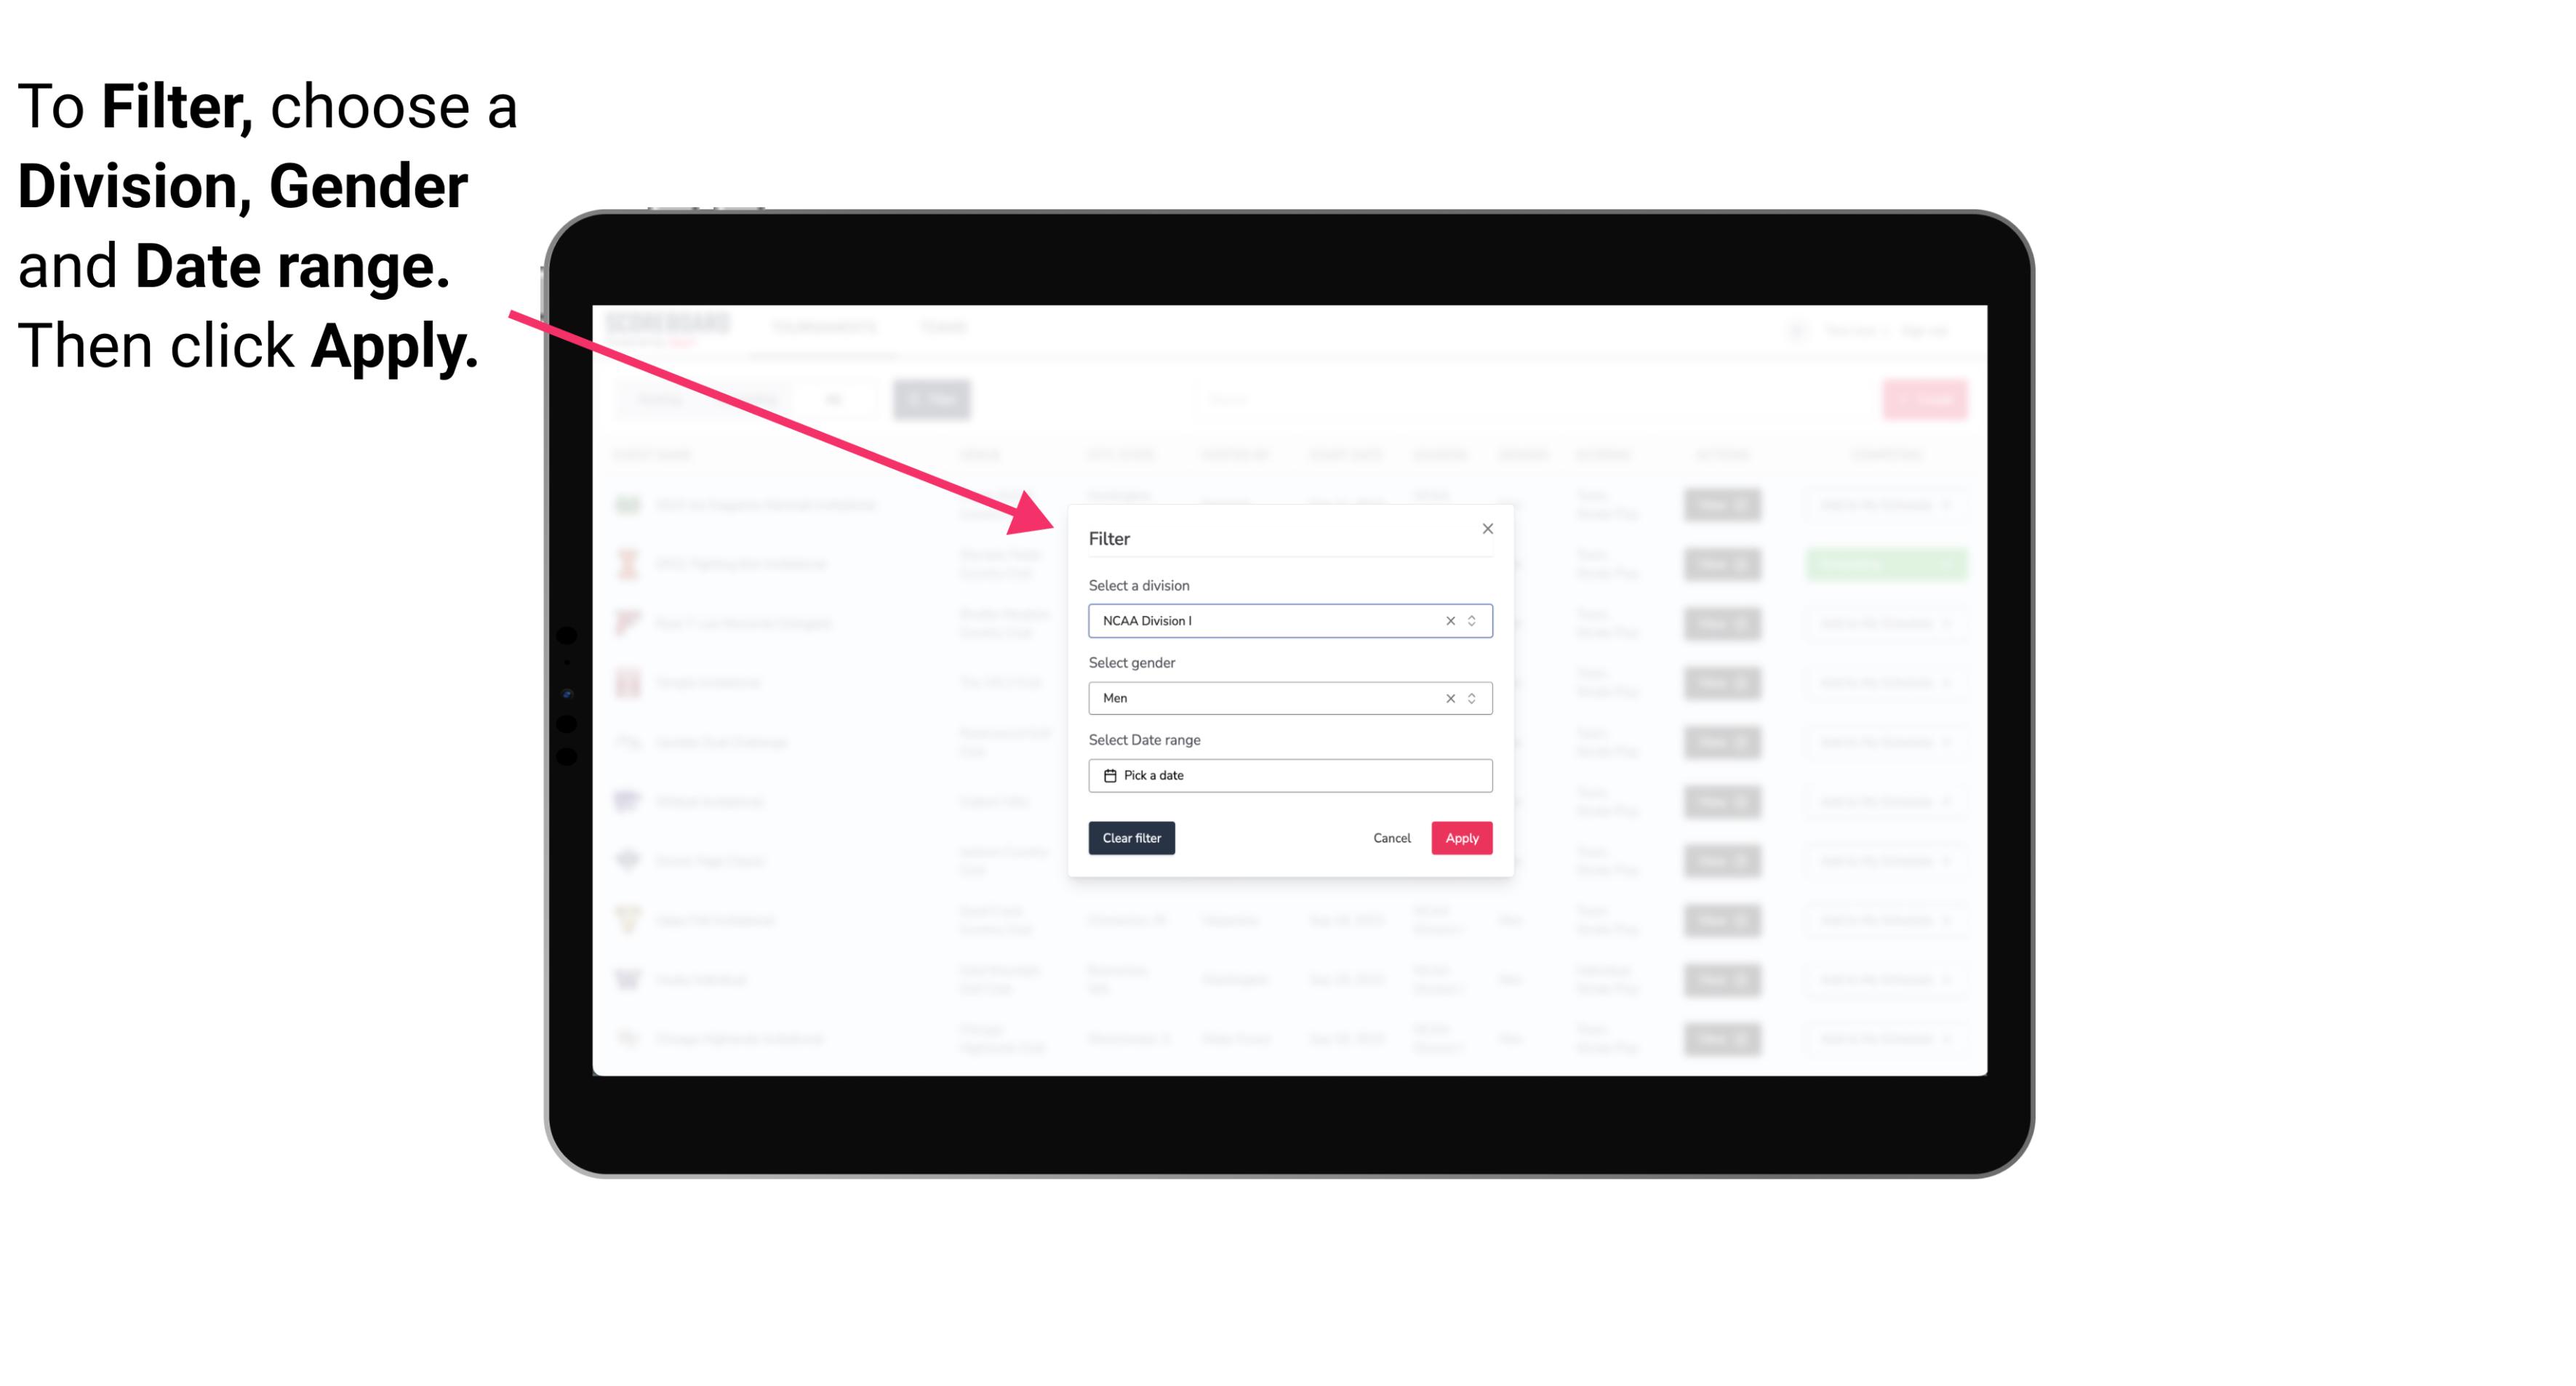Click the Cancel button to dismiss dialog

1391,838
